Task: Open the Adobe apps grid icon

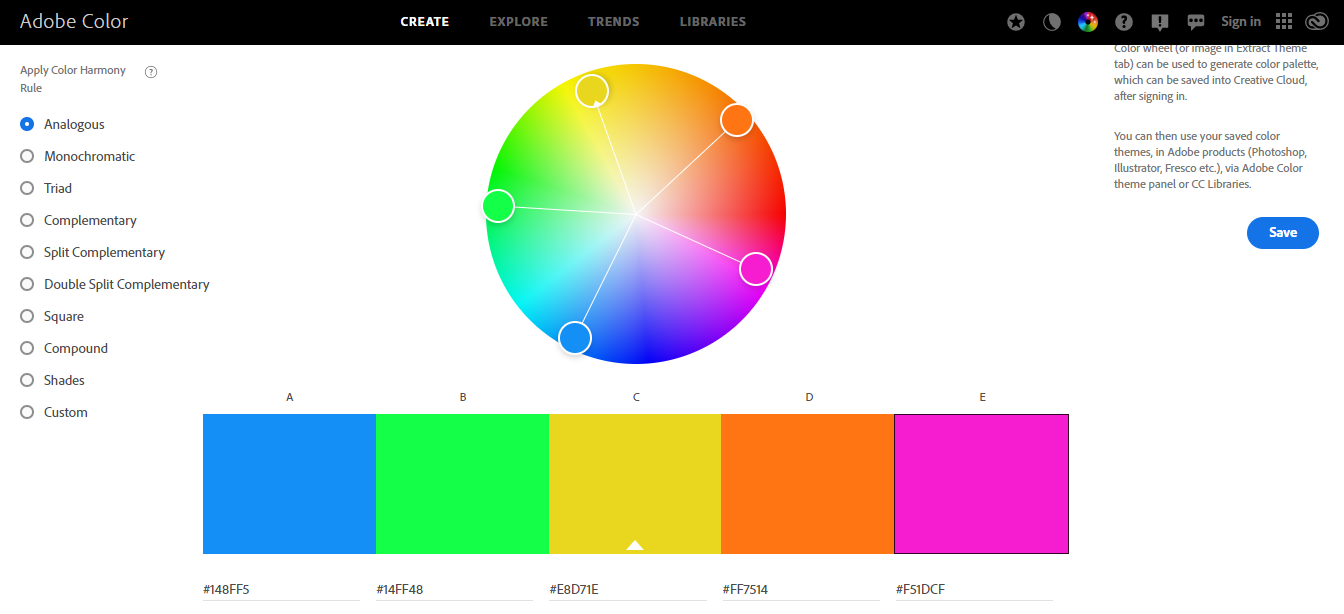Action: pyautogui.click(x=1283, y=21)
